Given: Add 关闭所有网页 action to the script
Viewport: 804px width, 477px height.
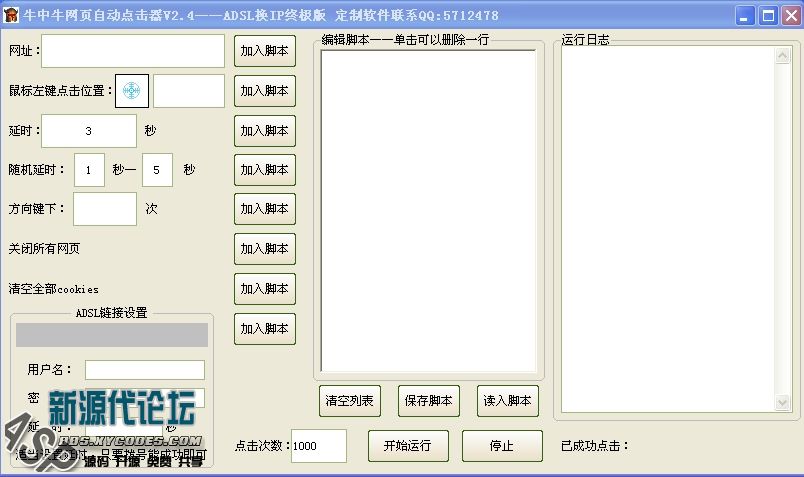Looking at the screenshot, I should point(265,248).
